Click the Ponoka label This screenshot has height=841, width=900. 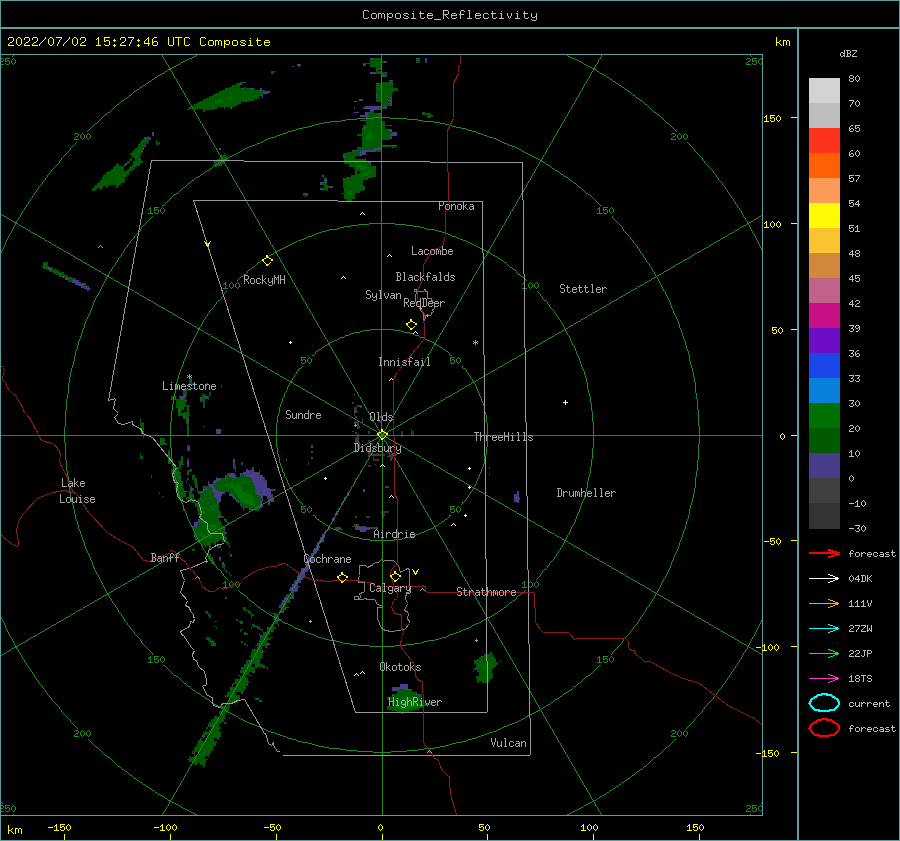pos(456,207)
